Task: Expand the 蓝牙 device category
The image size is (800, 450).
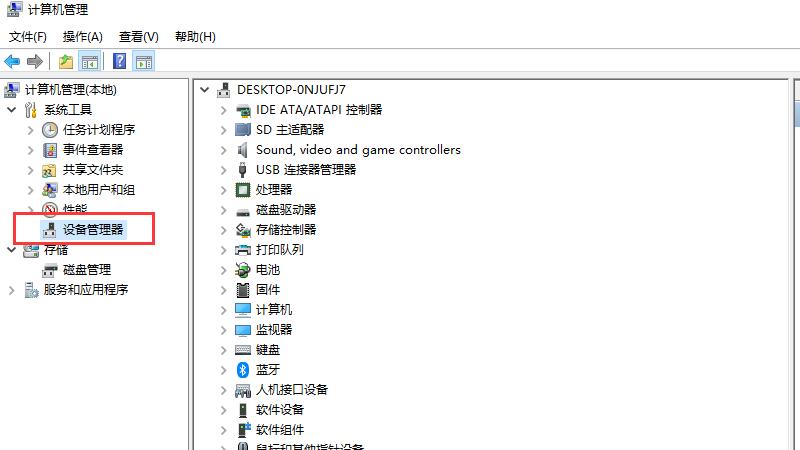Action: pyautogui.click(x=224, y=370)
